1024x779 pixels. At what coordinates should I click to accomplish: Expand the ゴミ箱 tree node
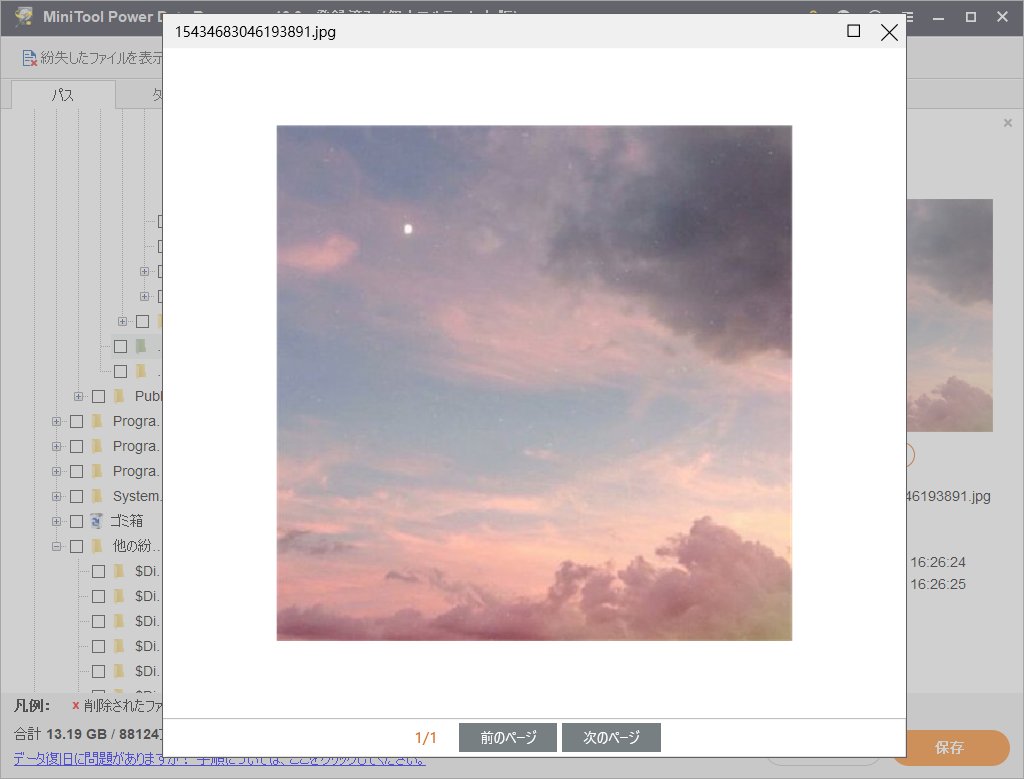pos(56,521)
